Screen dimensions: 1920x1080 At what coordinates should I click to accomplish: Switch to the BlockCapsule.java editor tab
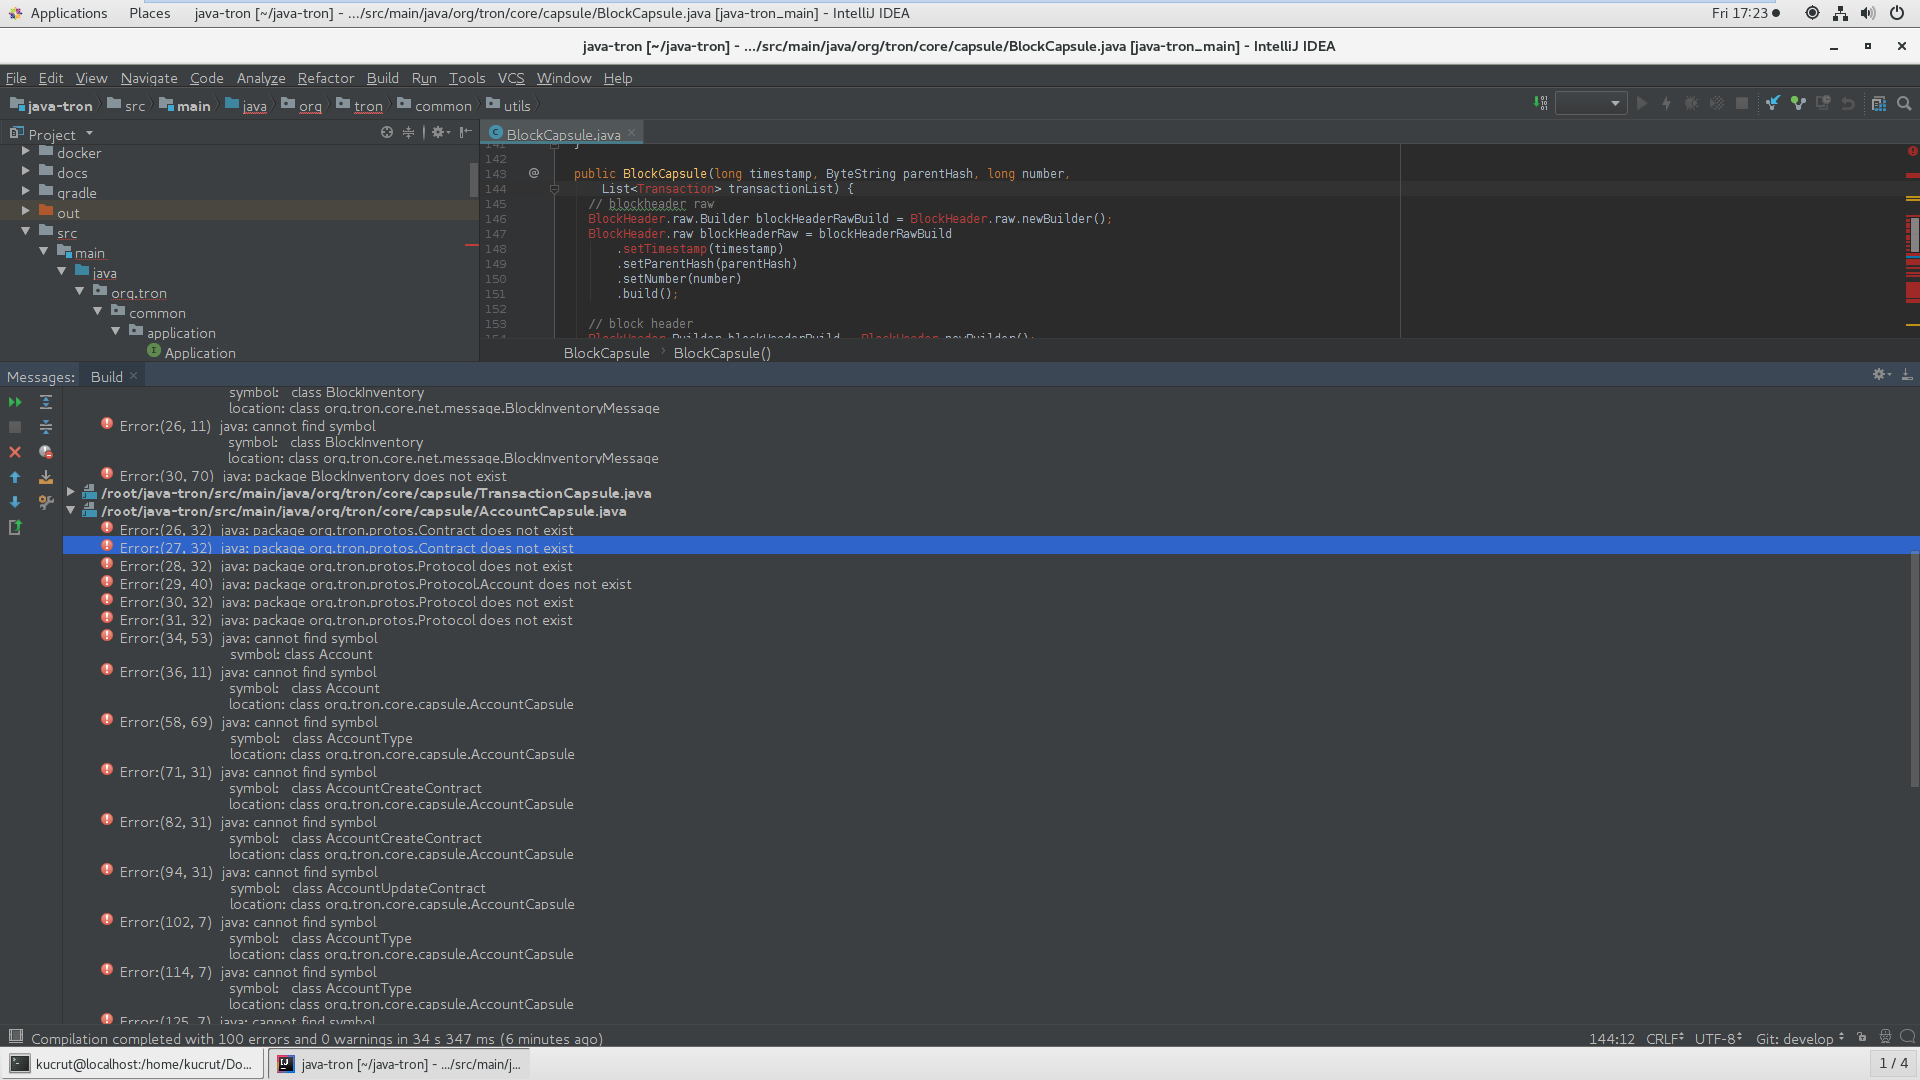tap(562, 133)
